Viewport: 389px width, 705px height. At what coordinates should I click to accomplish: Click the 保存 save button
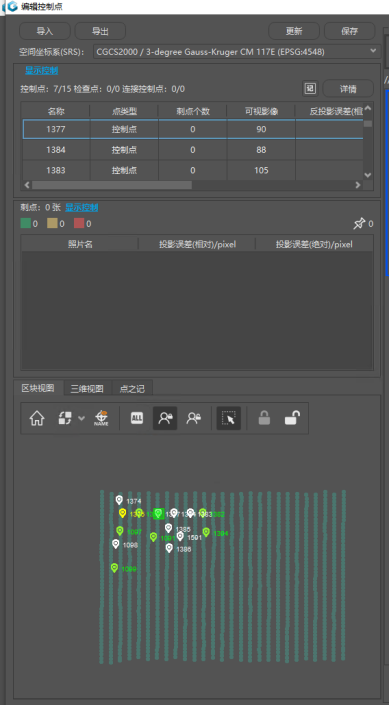pyautogui.click(x=349, y=31)
